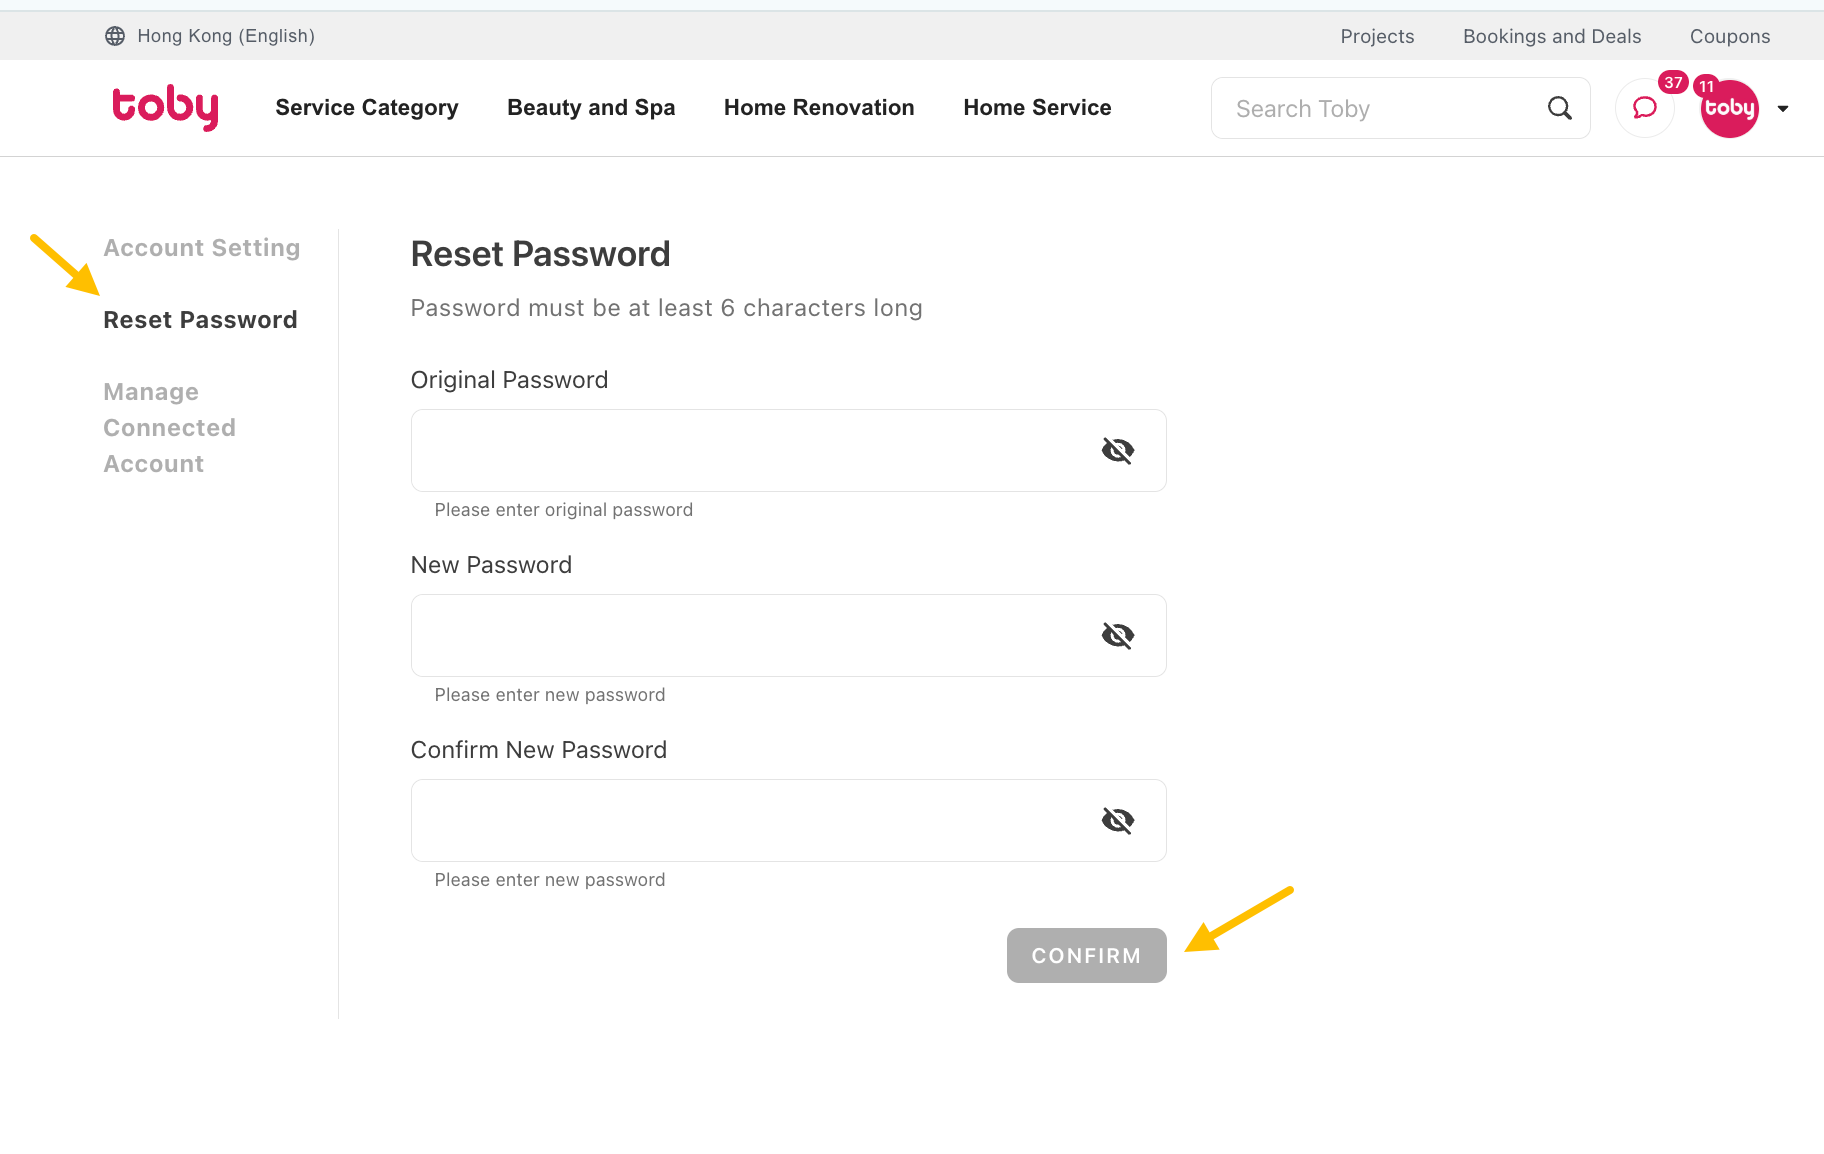Switch to Account Setting tab

pyautogui.click(x=202, y=248)
